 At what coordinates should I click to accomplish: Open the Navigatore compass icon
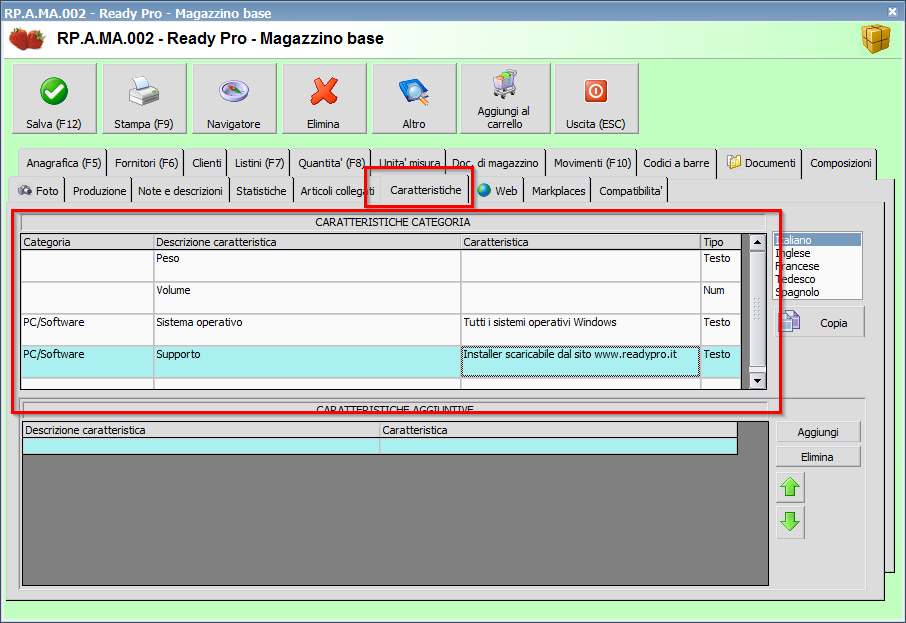233,91
